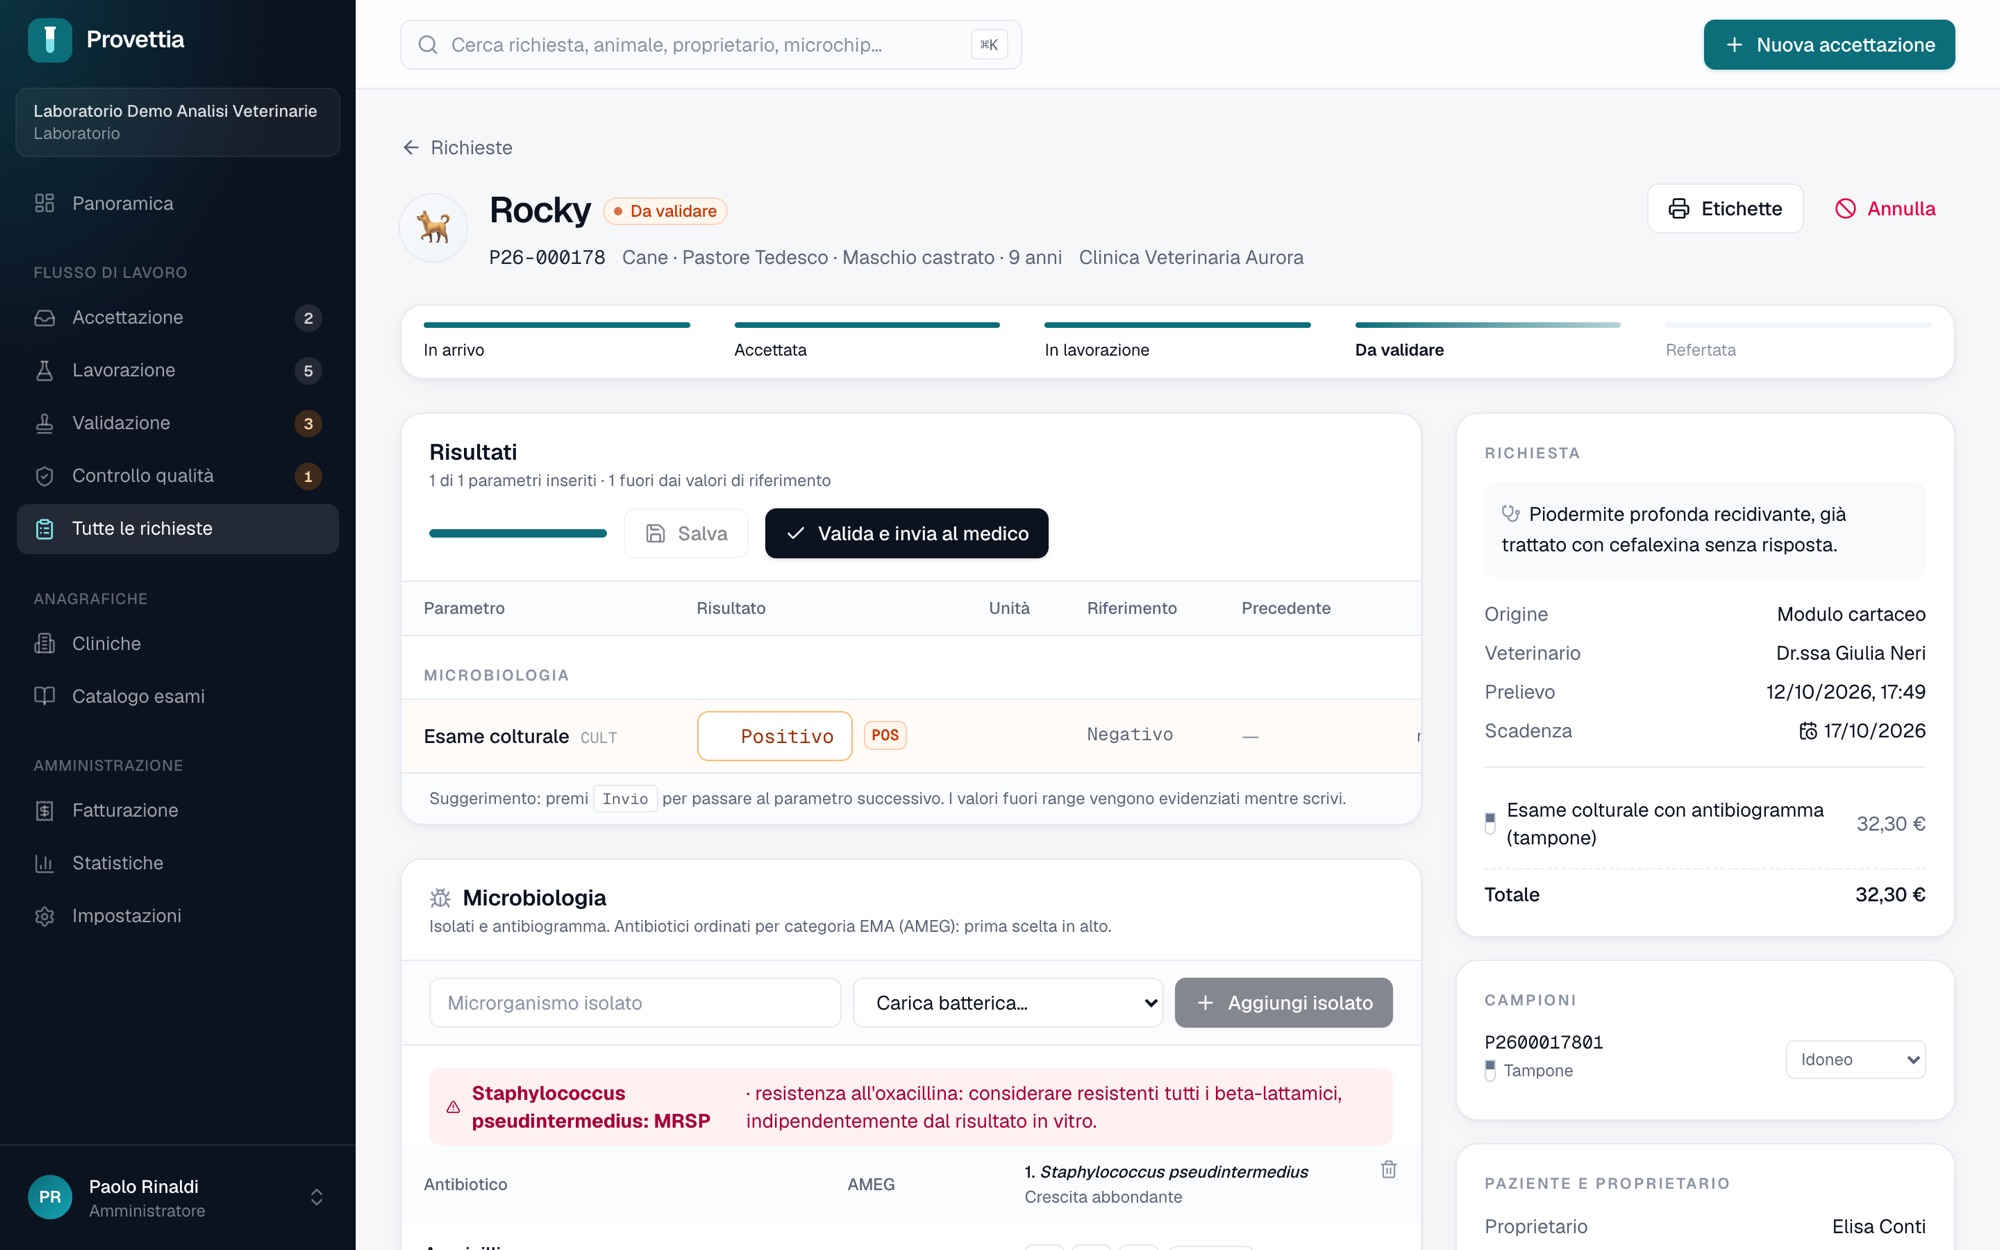The width and height of the screenshot is (2000, 1250).
Task: Click the Etichette print button
Action: click(x=1725, y=209)
